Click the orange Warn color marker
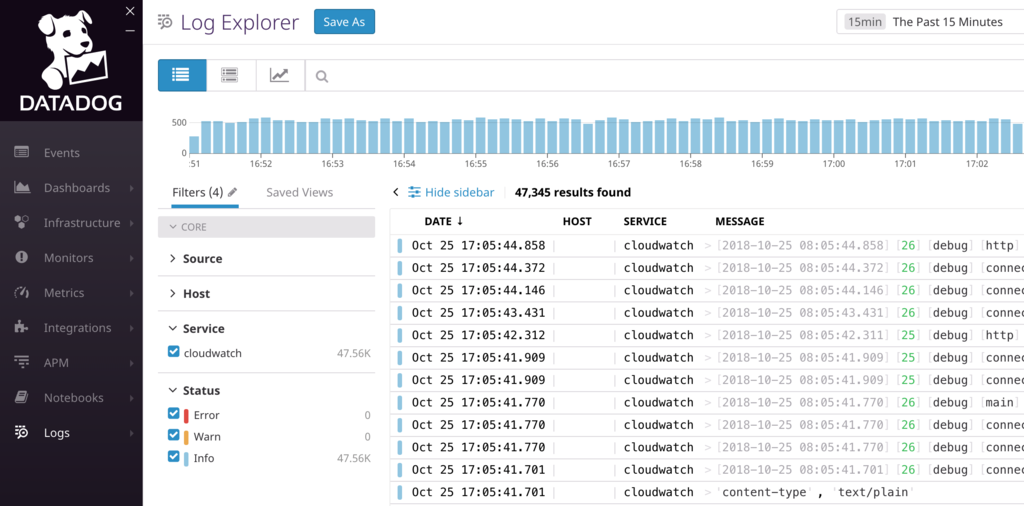 tap(186, 437)
